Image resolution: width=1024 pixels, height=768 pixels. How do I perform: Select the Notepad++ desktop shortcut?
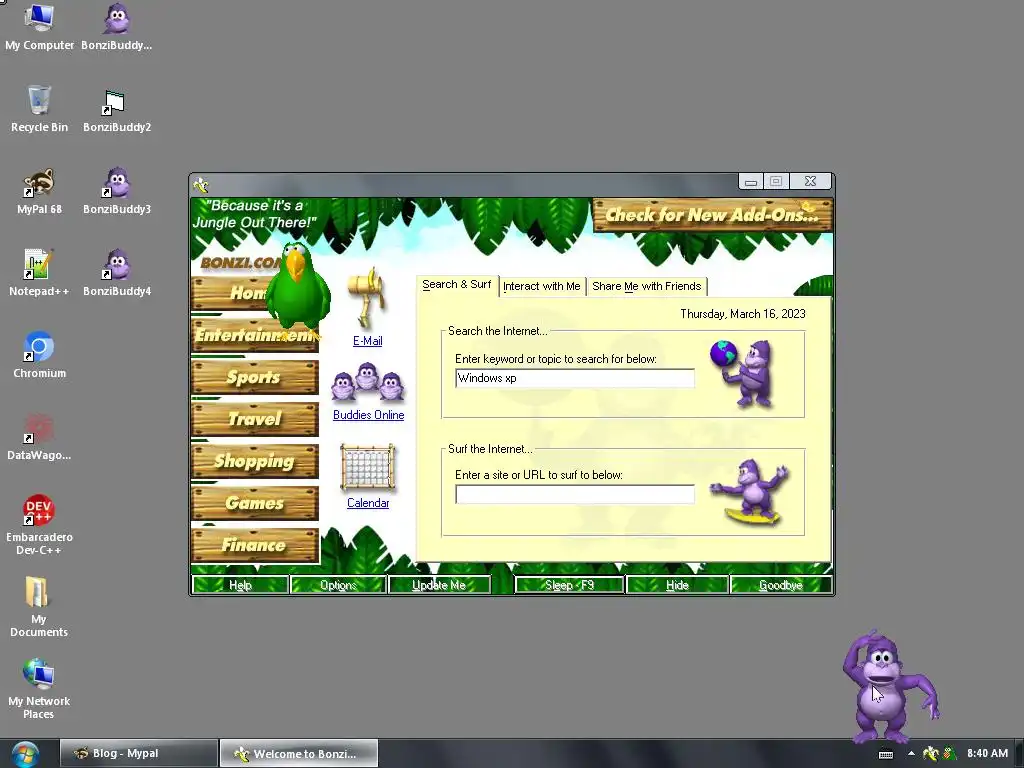pos(39,273)
